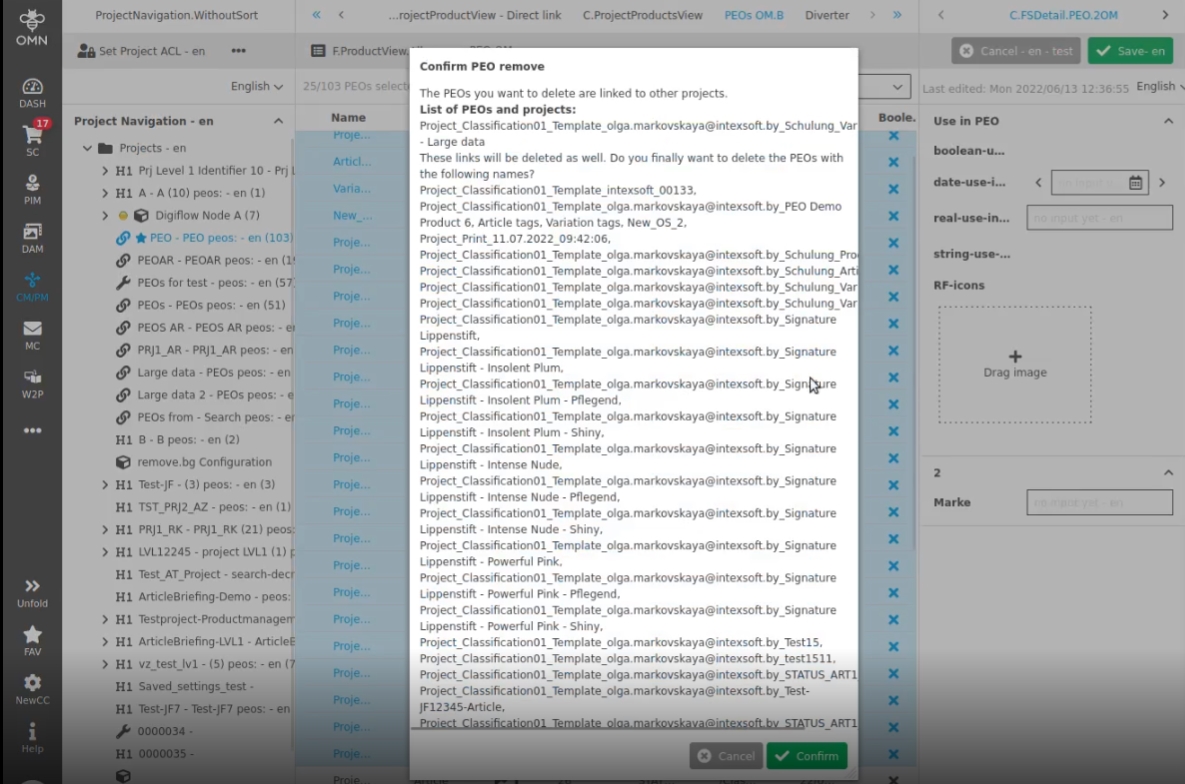Viewport: 1185px width, 784px height.
Task: Collapse the section labeled 2
Action: coord(1168,473)
